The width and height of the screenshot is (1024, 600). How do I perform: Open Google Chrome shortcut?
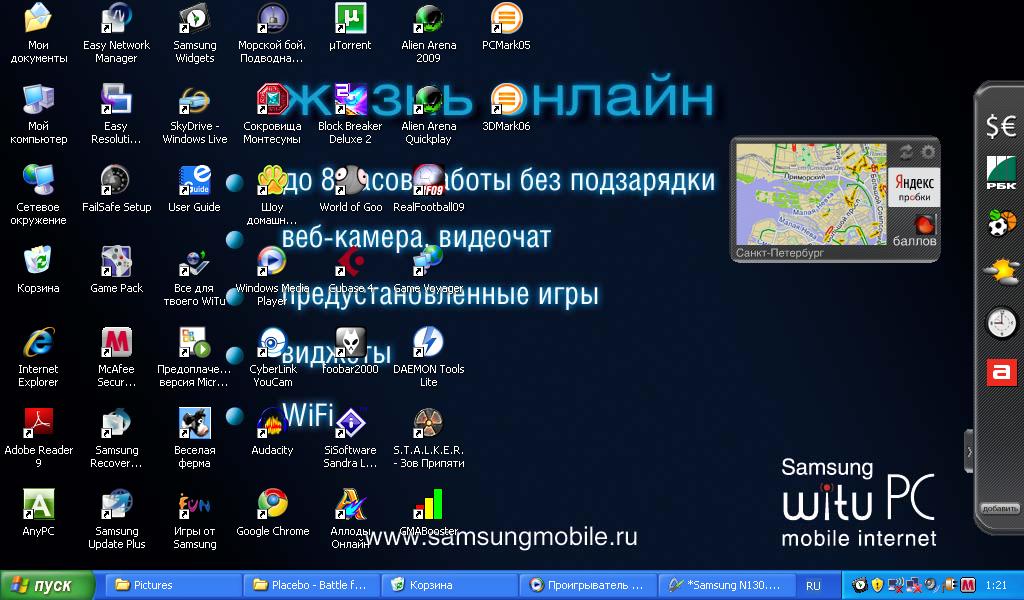tap(272, 504)
